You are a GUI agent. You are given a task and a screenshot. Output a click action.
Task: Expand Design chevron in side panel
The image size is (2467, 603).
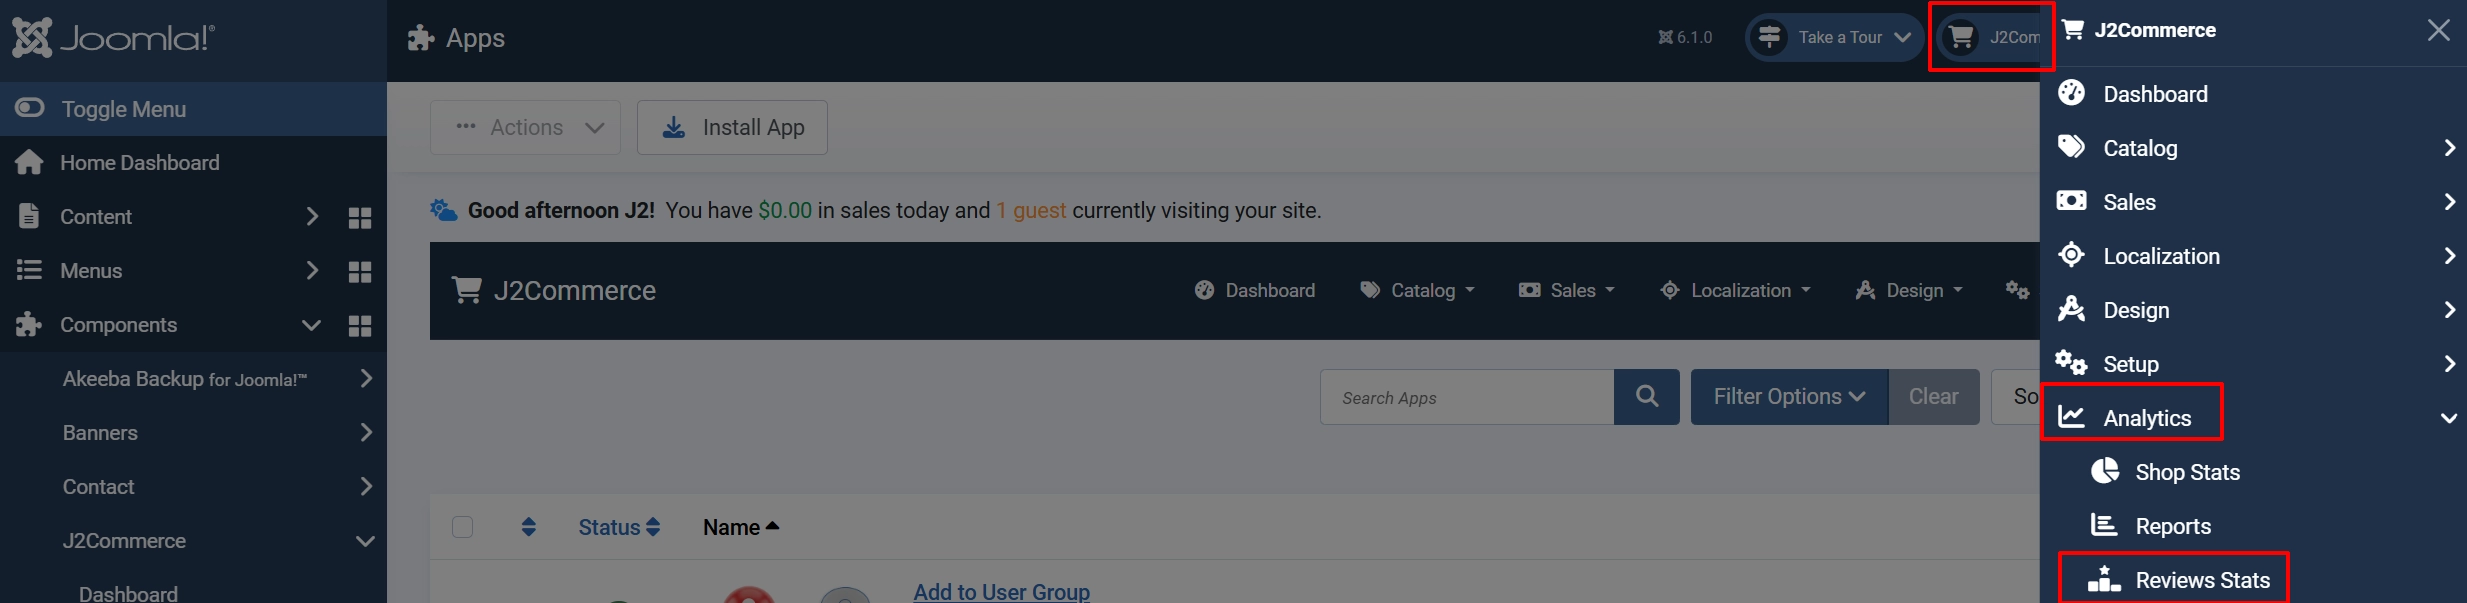point(2449,310)
